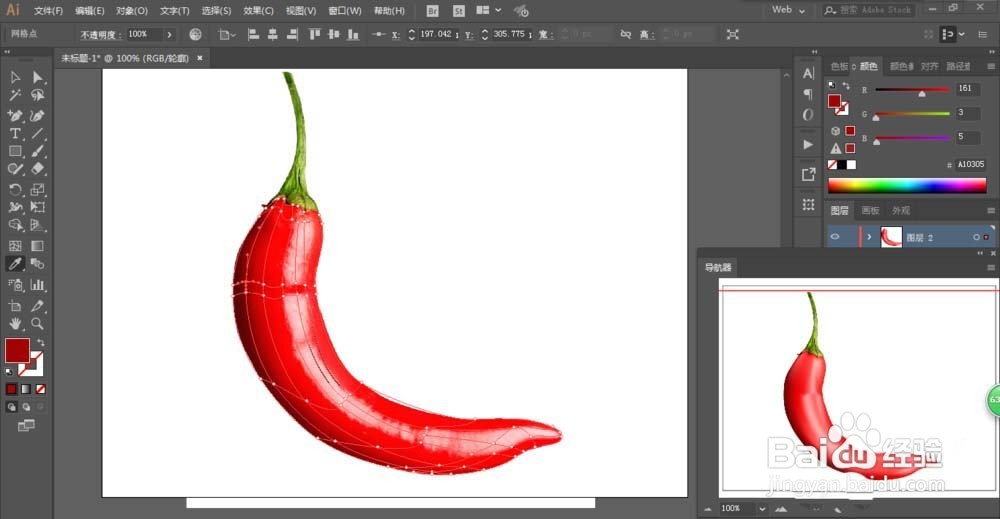
Task: Click the 不透明度 opacity label link
Action: (x=101, y=34)
